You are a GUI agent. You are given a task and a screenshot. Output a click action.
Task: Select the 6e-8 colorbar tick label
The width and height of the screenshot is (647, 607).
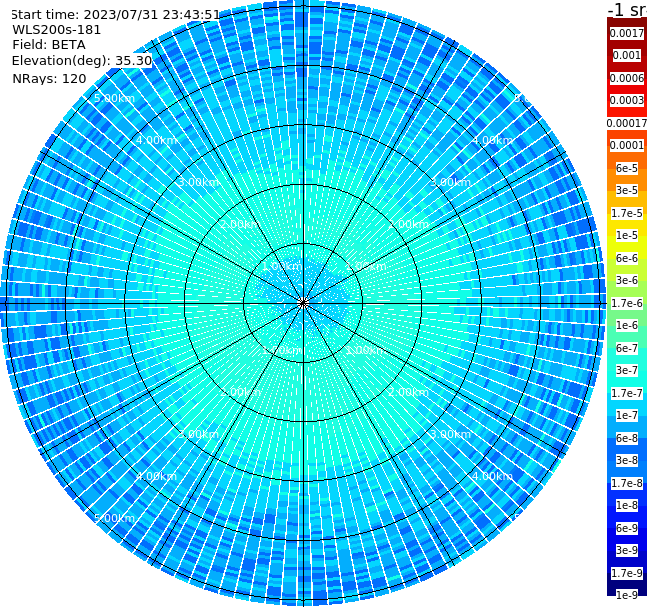[627, 438]
